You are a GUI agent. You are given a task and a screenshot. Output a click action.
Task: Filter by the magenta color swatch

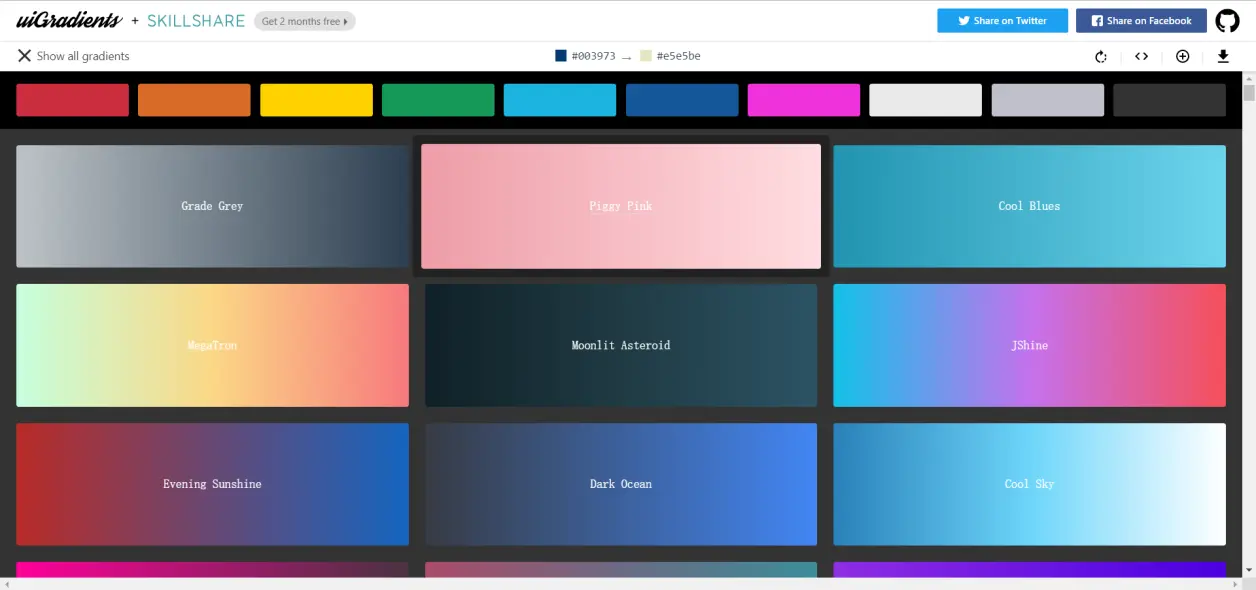(x=804, y=100)
